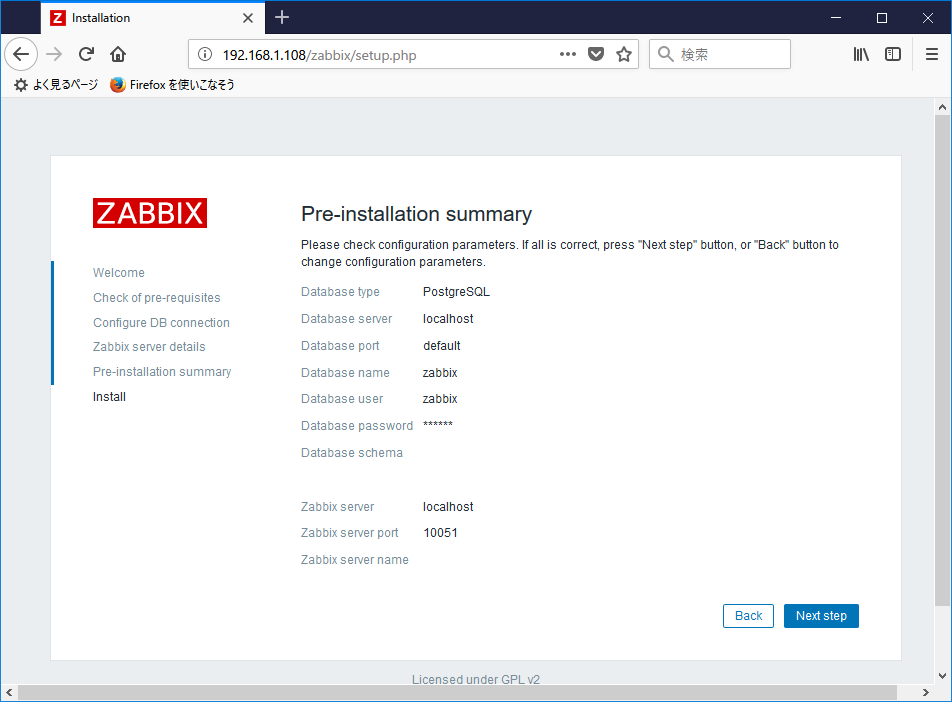The height and width of the screenshot is (702, 952).
Task: Toggle the Firefox sidebar icon
Action: [x=893, y=54]
